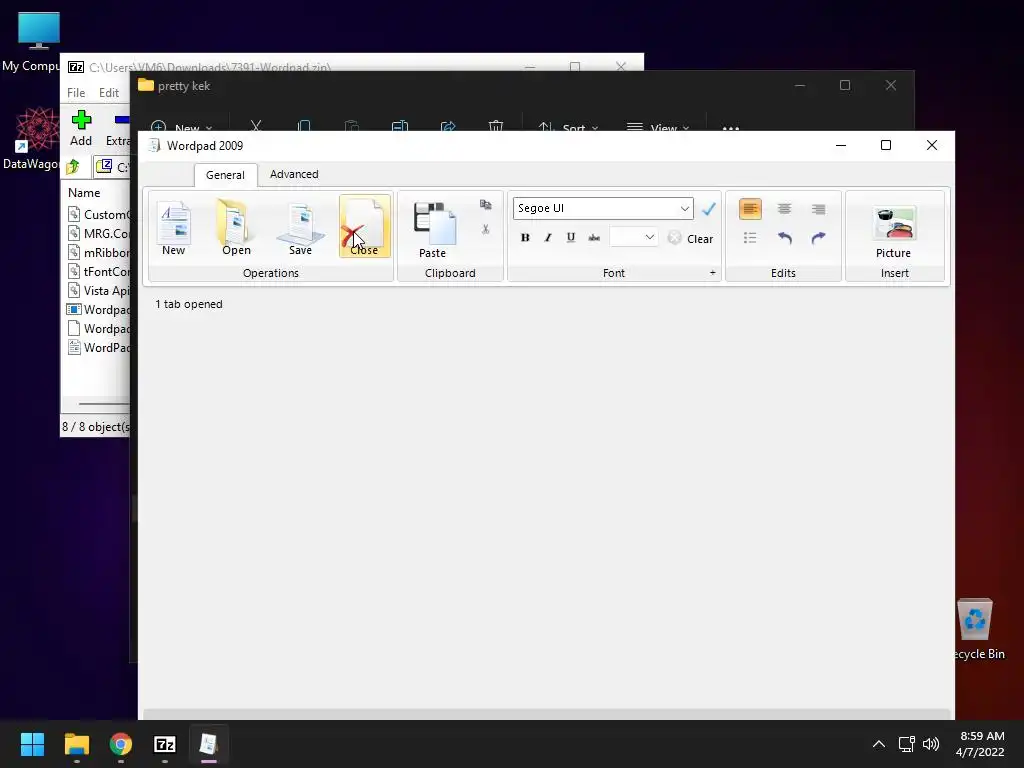Select the tFontCo file row in 7-Zip
This screenshot has height=768, width=1024.
(98, 272)
